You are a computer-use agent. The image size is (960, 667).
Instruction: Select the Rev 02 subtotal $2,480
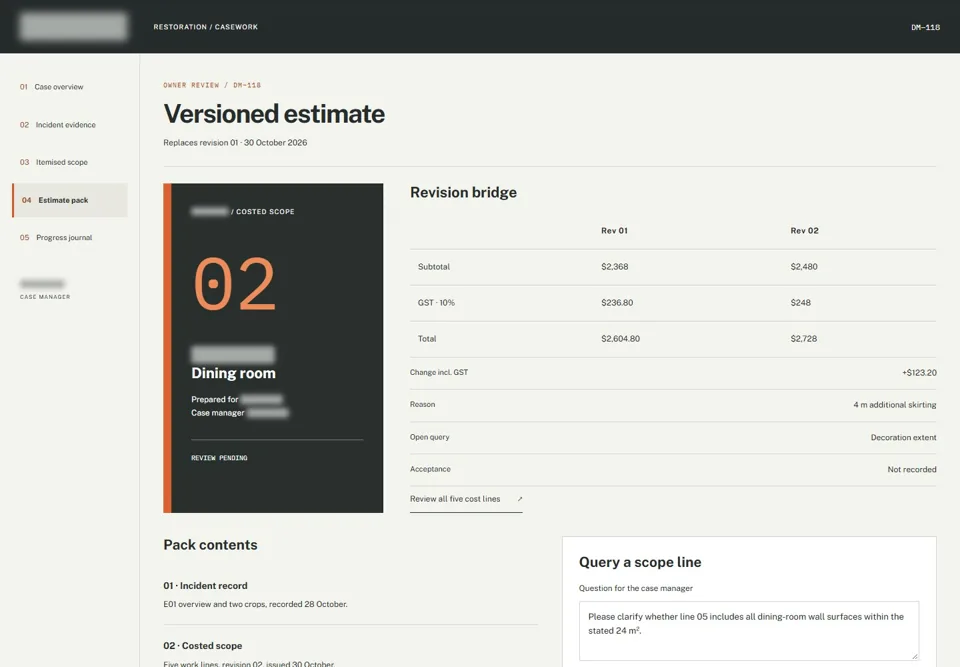pos(804,267)
